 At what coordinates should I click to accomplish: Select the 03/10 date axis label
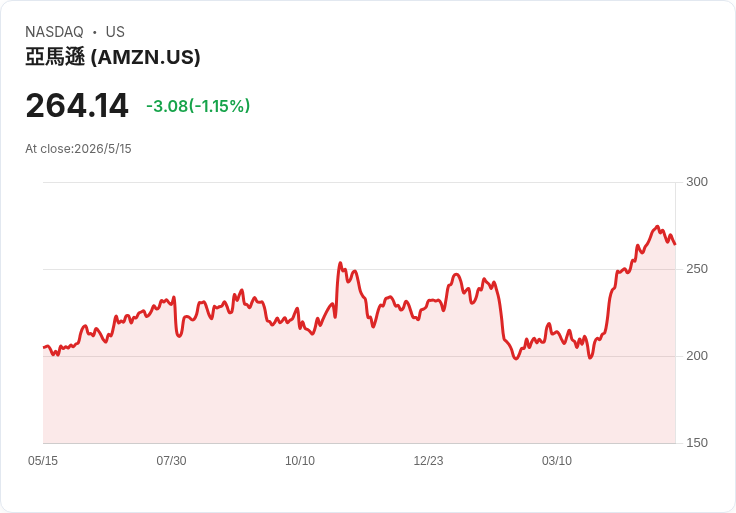pos(557,461)
